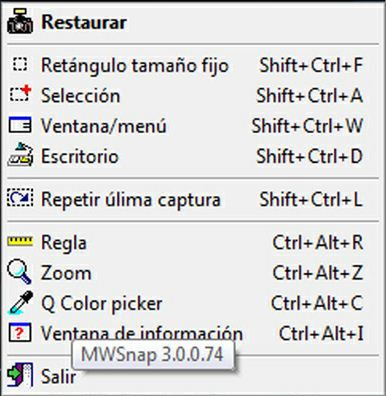Viewport: 386px width, 396px height.
Task: Click the magnifying glass Zoom icon
Action: [x=19, y=271]
